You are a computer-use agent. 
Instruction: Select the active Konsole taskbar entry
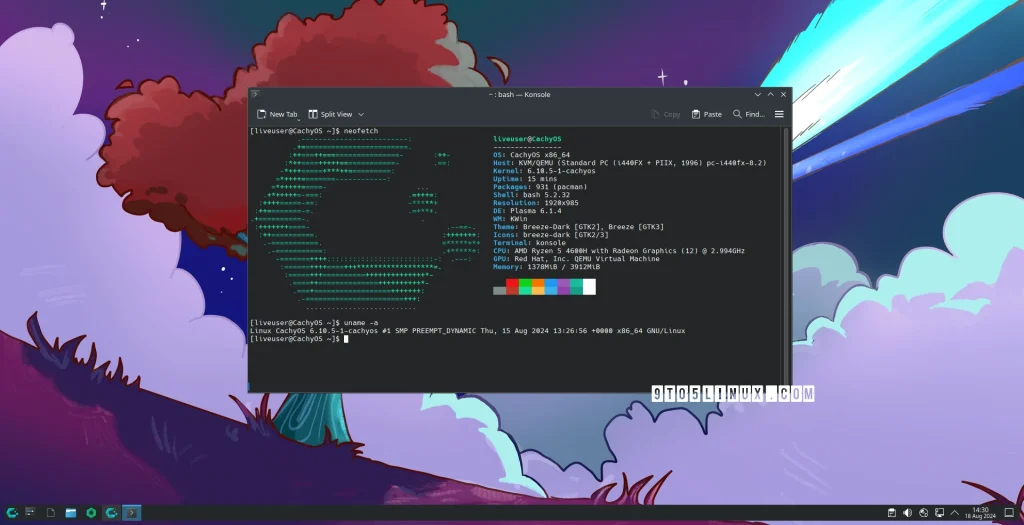[131, 513]
